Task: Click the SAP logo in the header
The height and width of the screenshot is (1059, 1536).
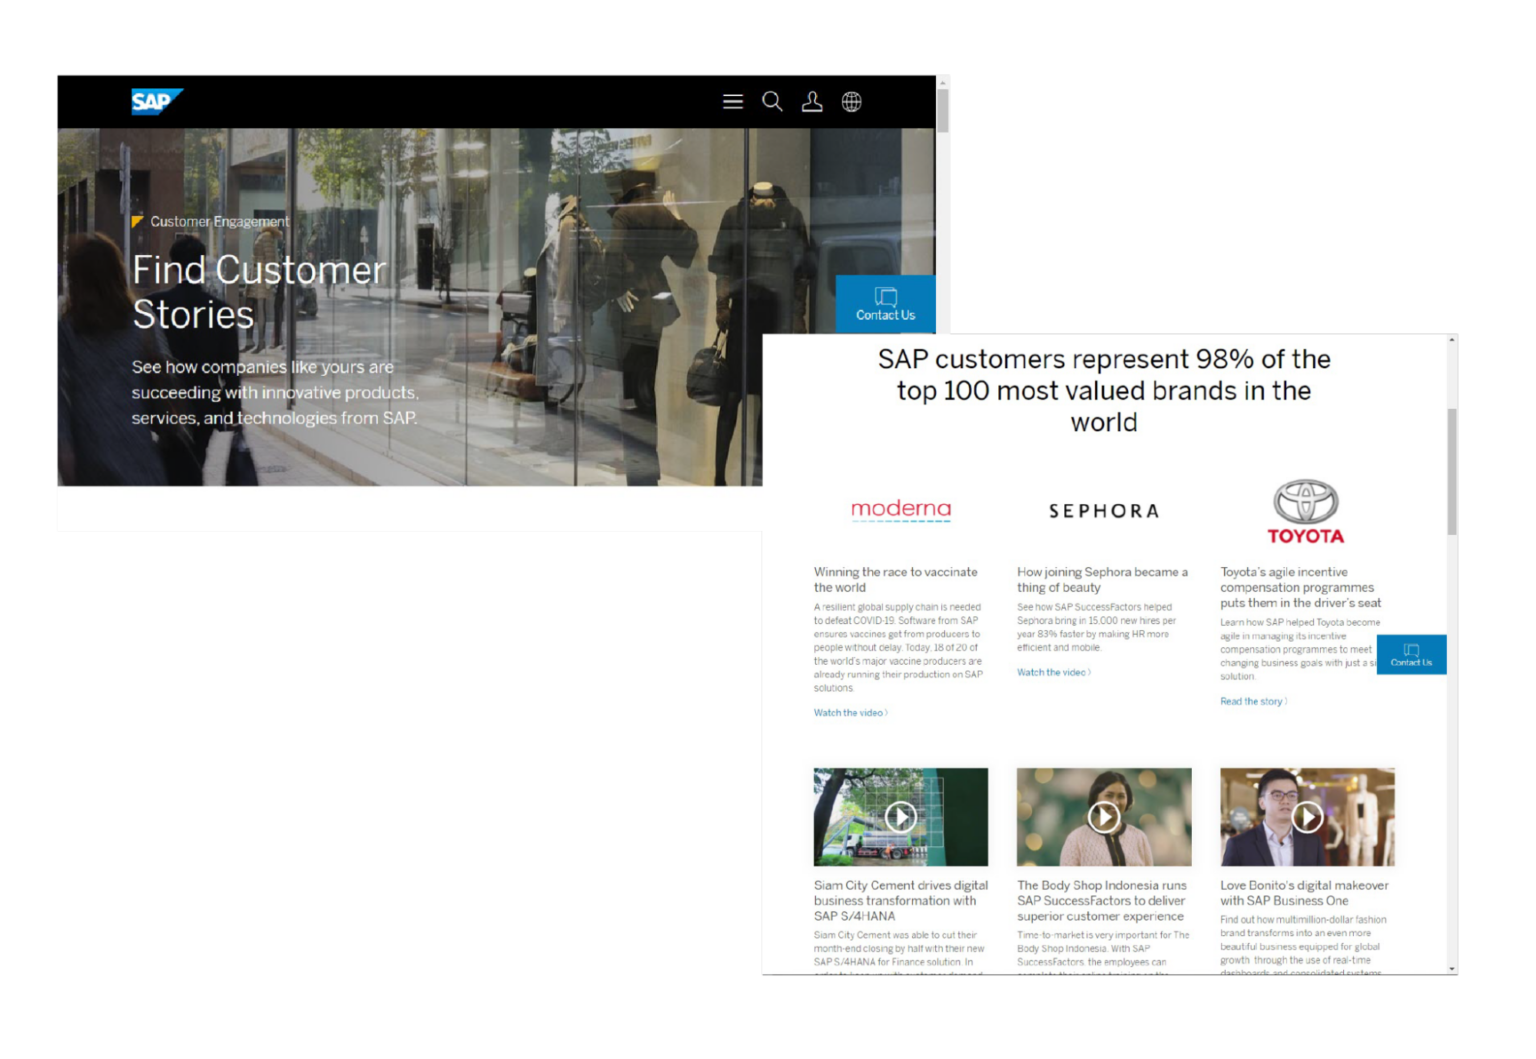Action: (156, 101)
